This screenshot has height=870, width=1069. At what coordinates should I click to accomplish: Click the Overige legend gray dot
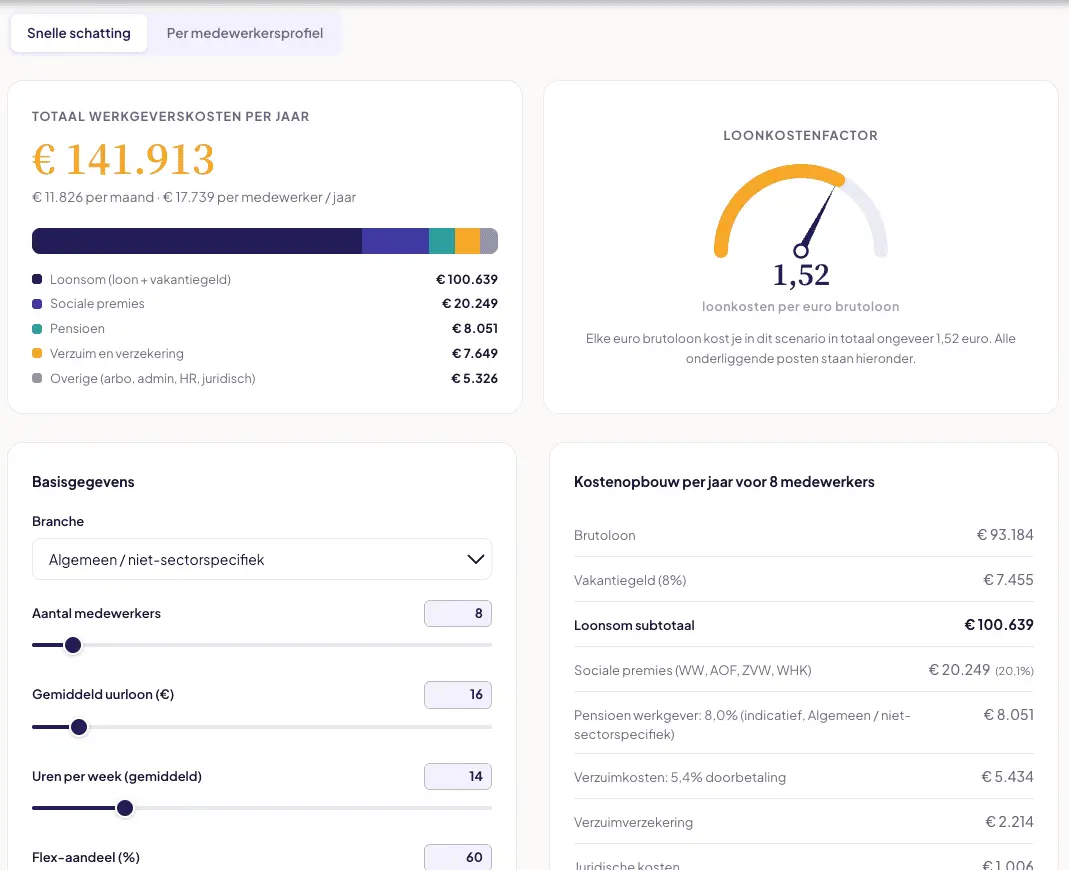click(37, 378)
